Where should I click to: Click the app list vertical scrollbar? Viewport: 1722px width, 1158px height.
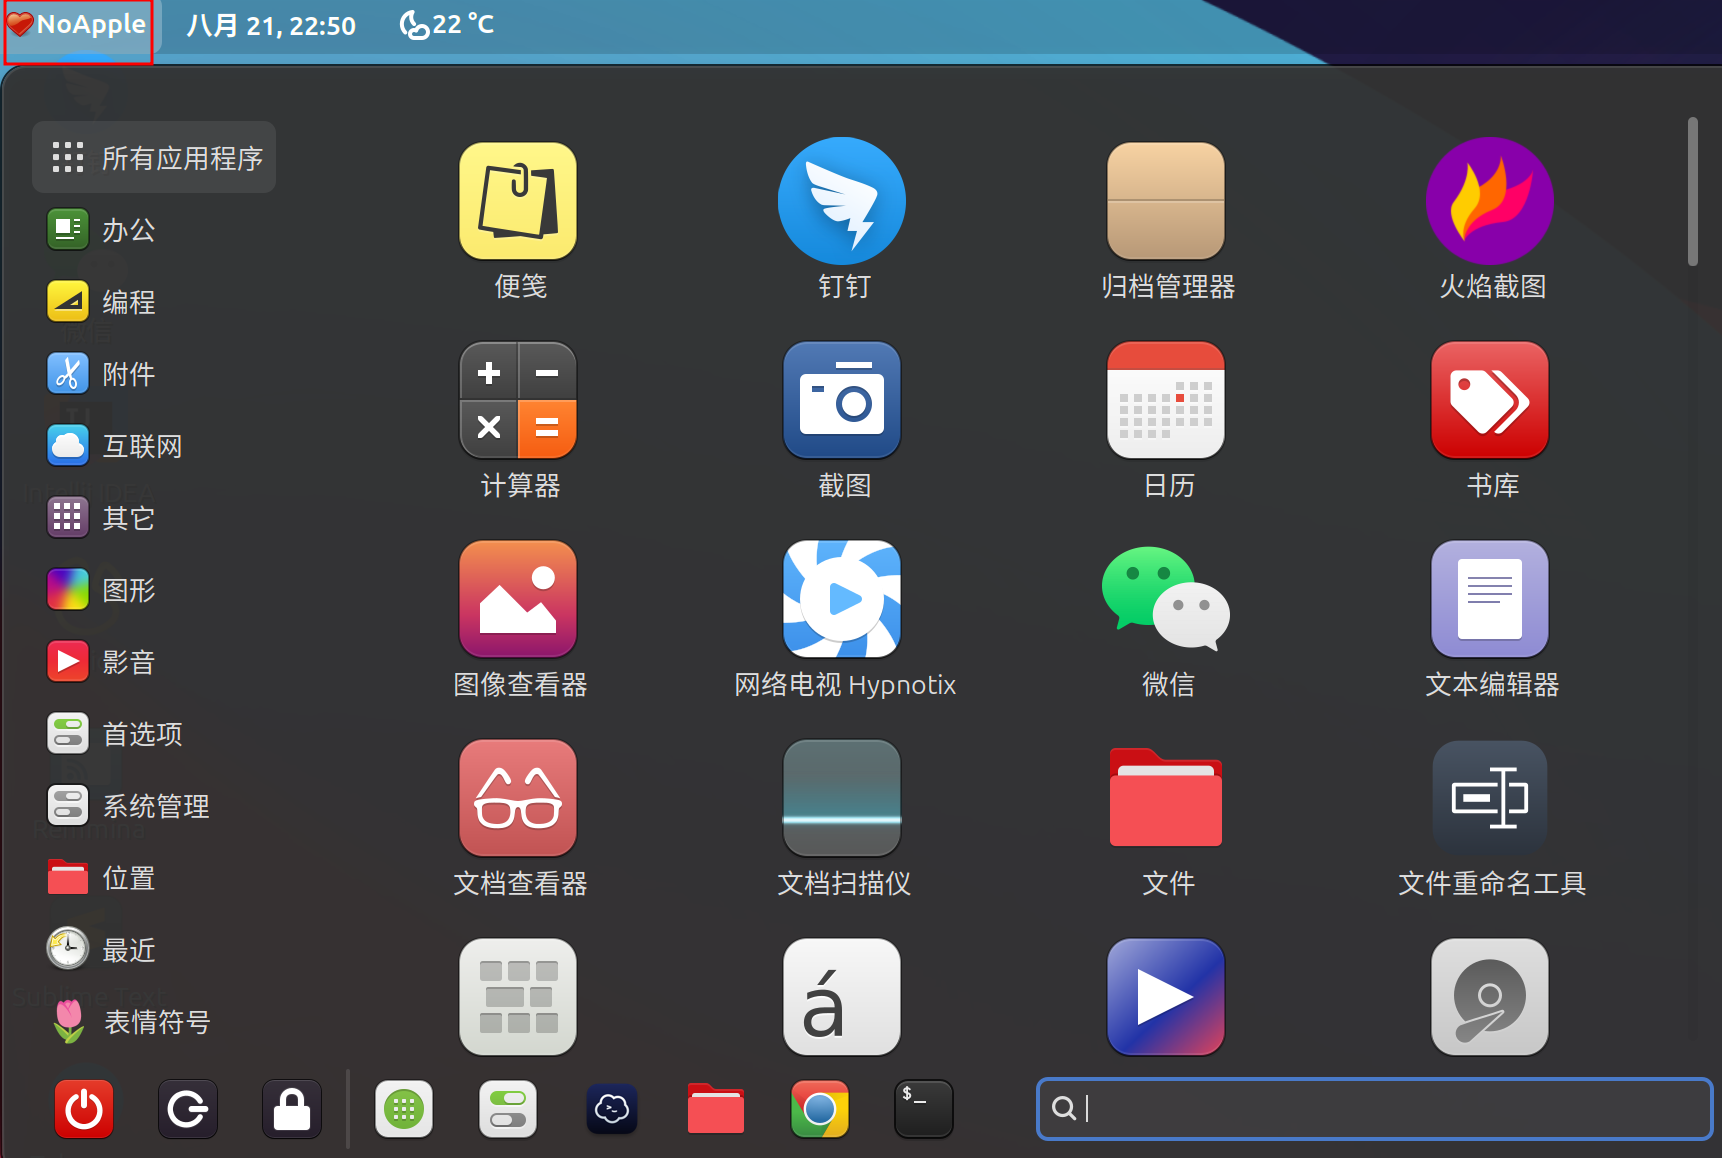(x=1692, y=192)
